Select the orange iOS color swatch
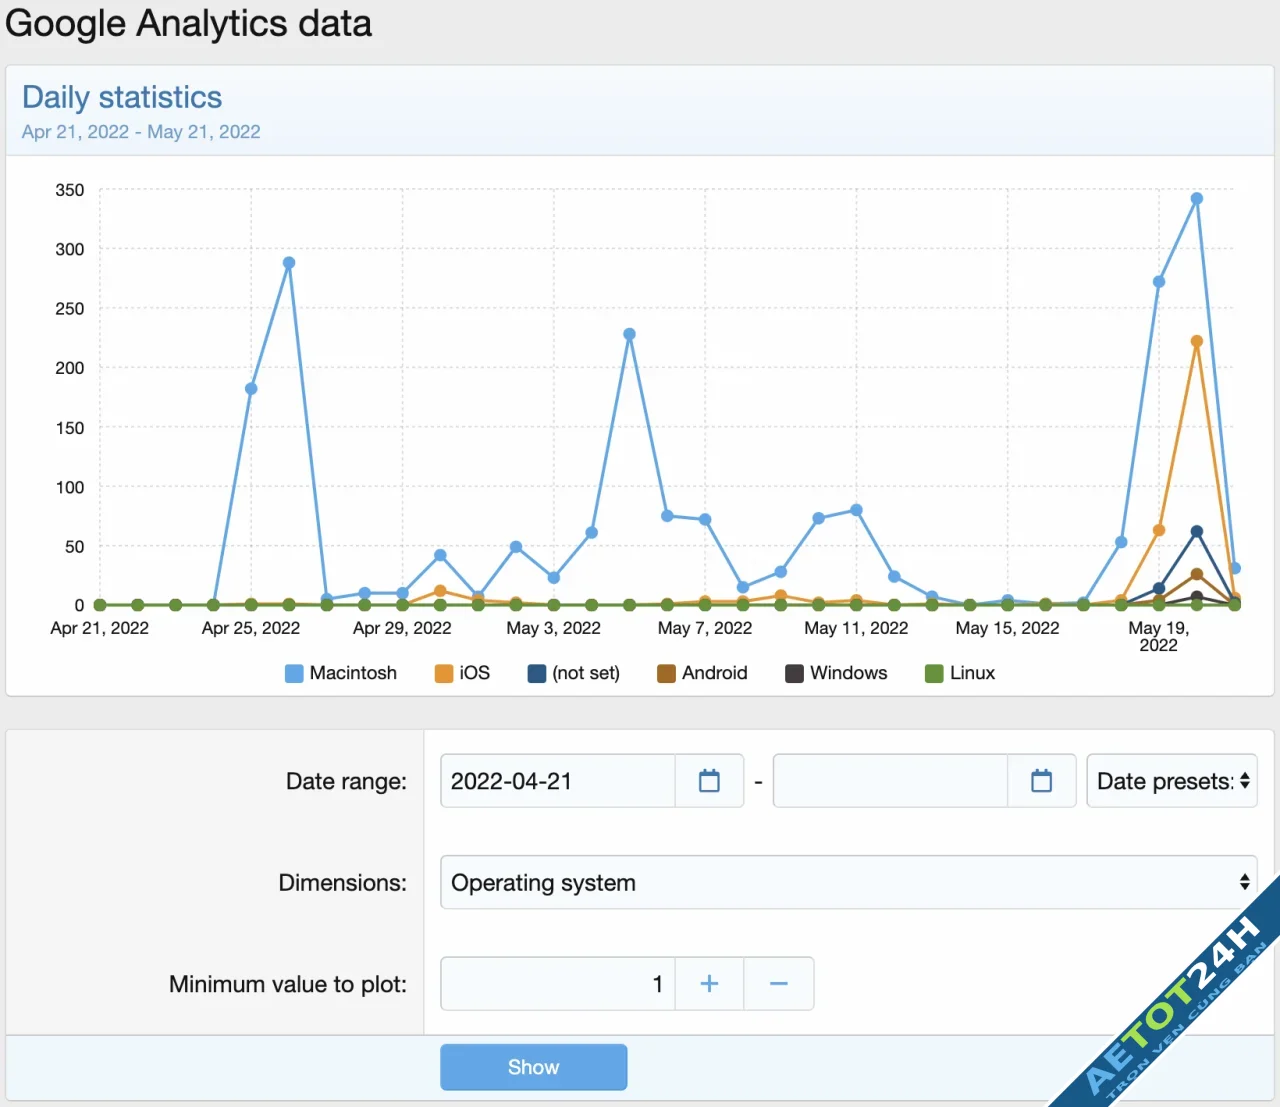Screen dimensions: 1280x1107 (441, 673)
